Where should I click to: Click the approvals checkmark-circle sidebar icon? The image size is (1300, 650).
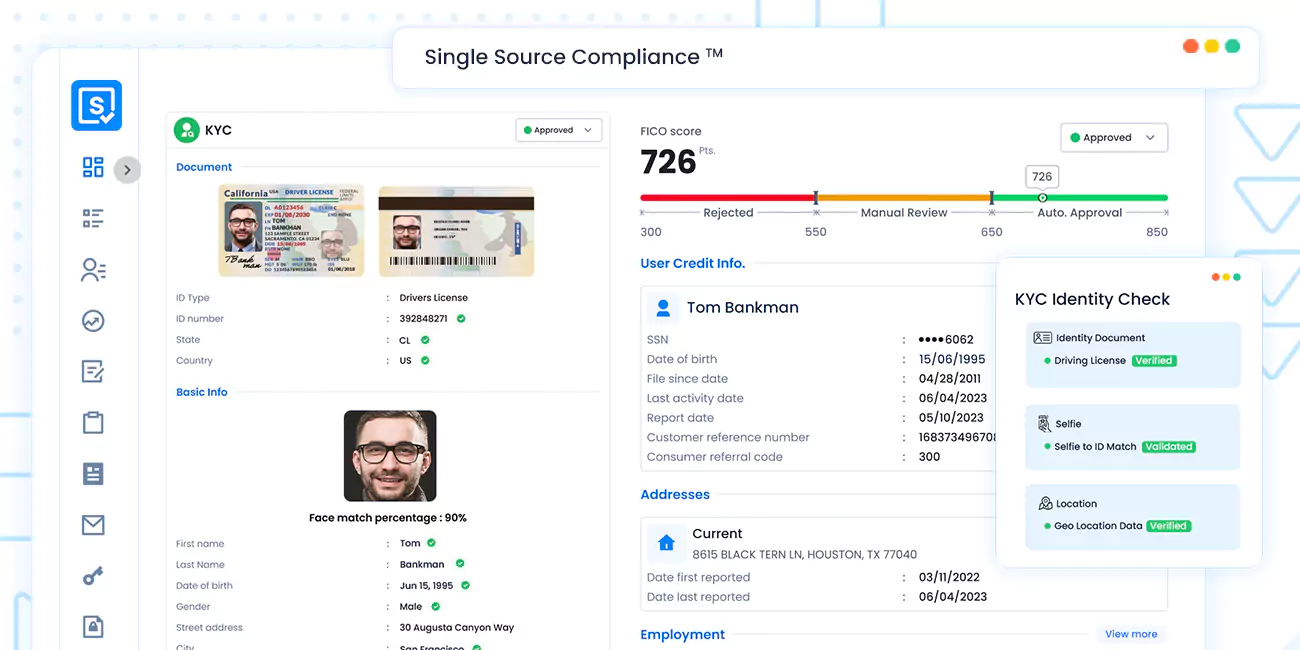[93, 321]
